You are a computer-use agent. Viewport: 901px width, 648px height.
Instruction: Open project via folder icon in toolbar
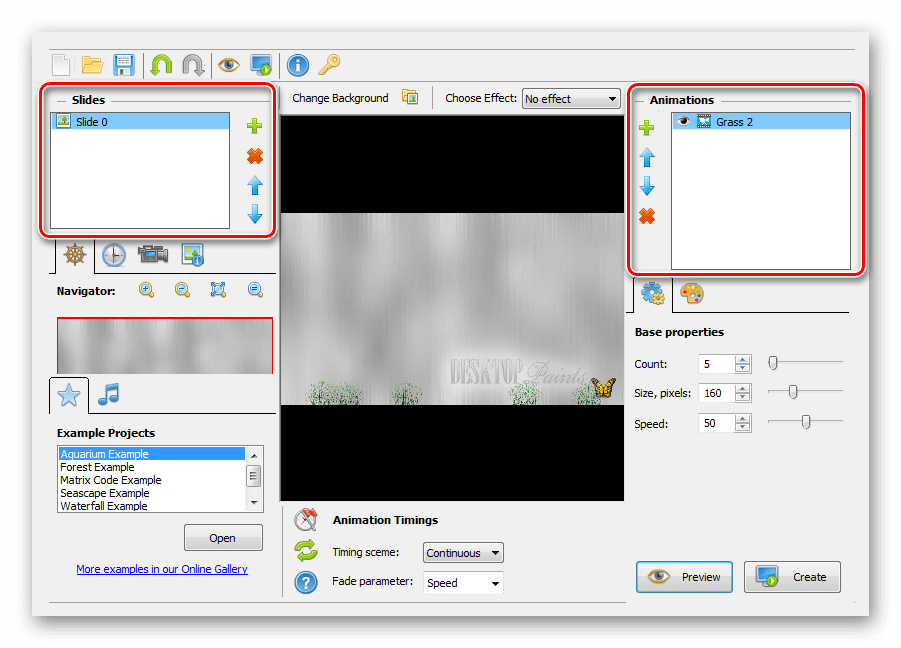point(92,65)
